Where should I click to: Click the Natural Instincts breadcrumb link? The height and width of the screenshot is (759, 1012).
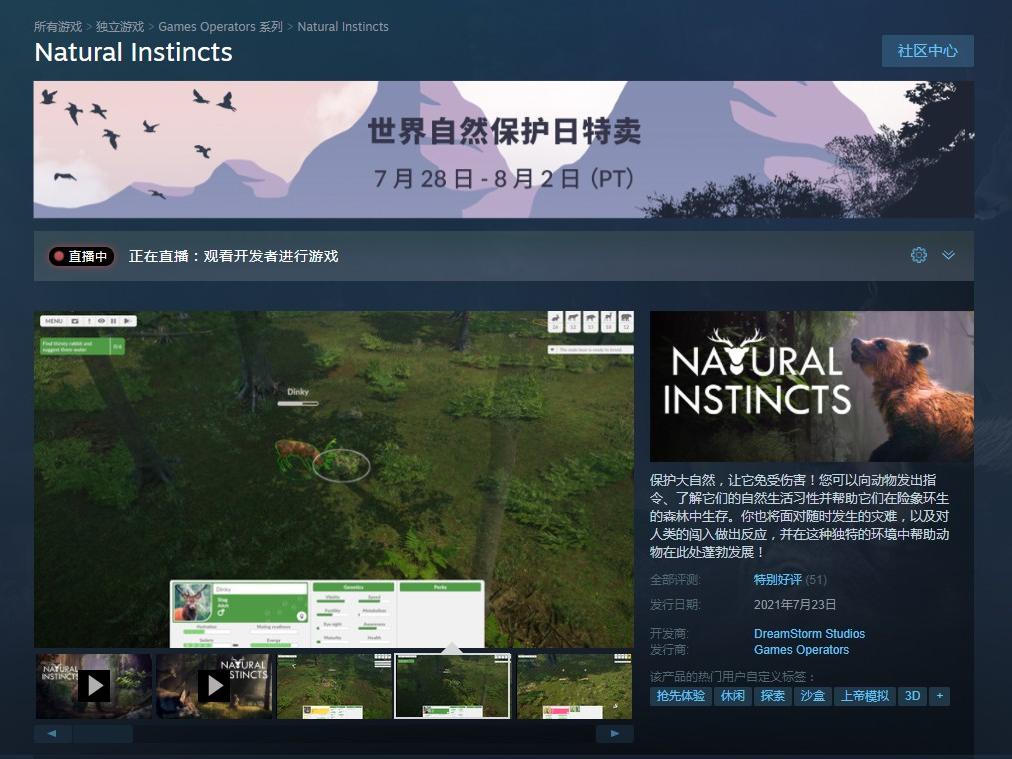tap(343, 26)
